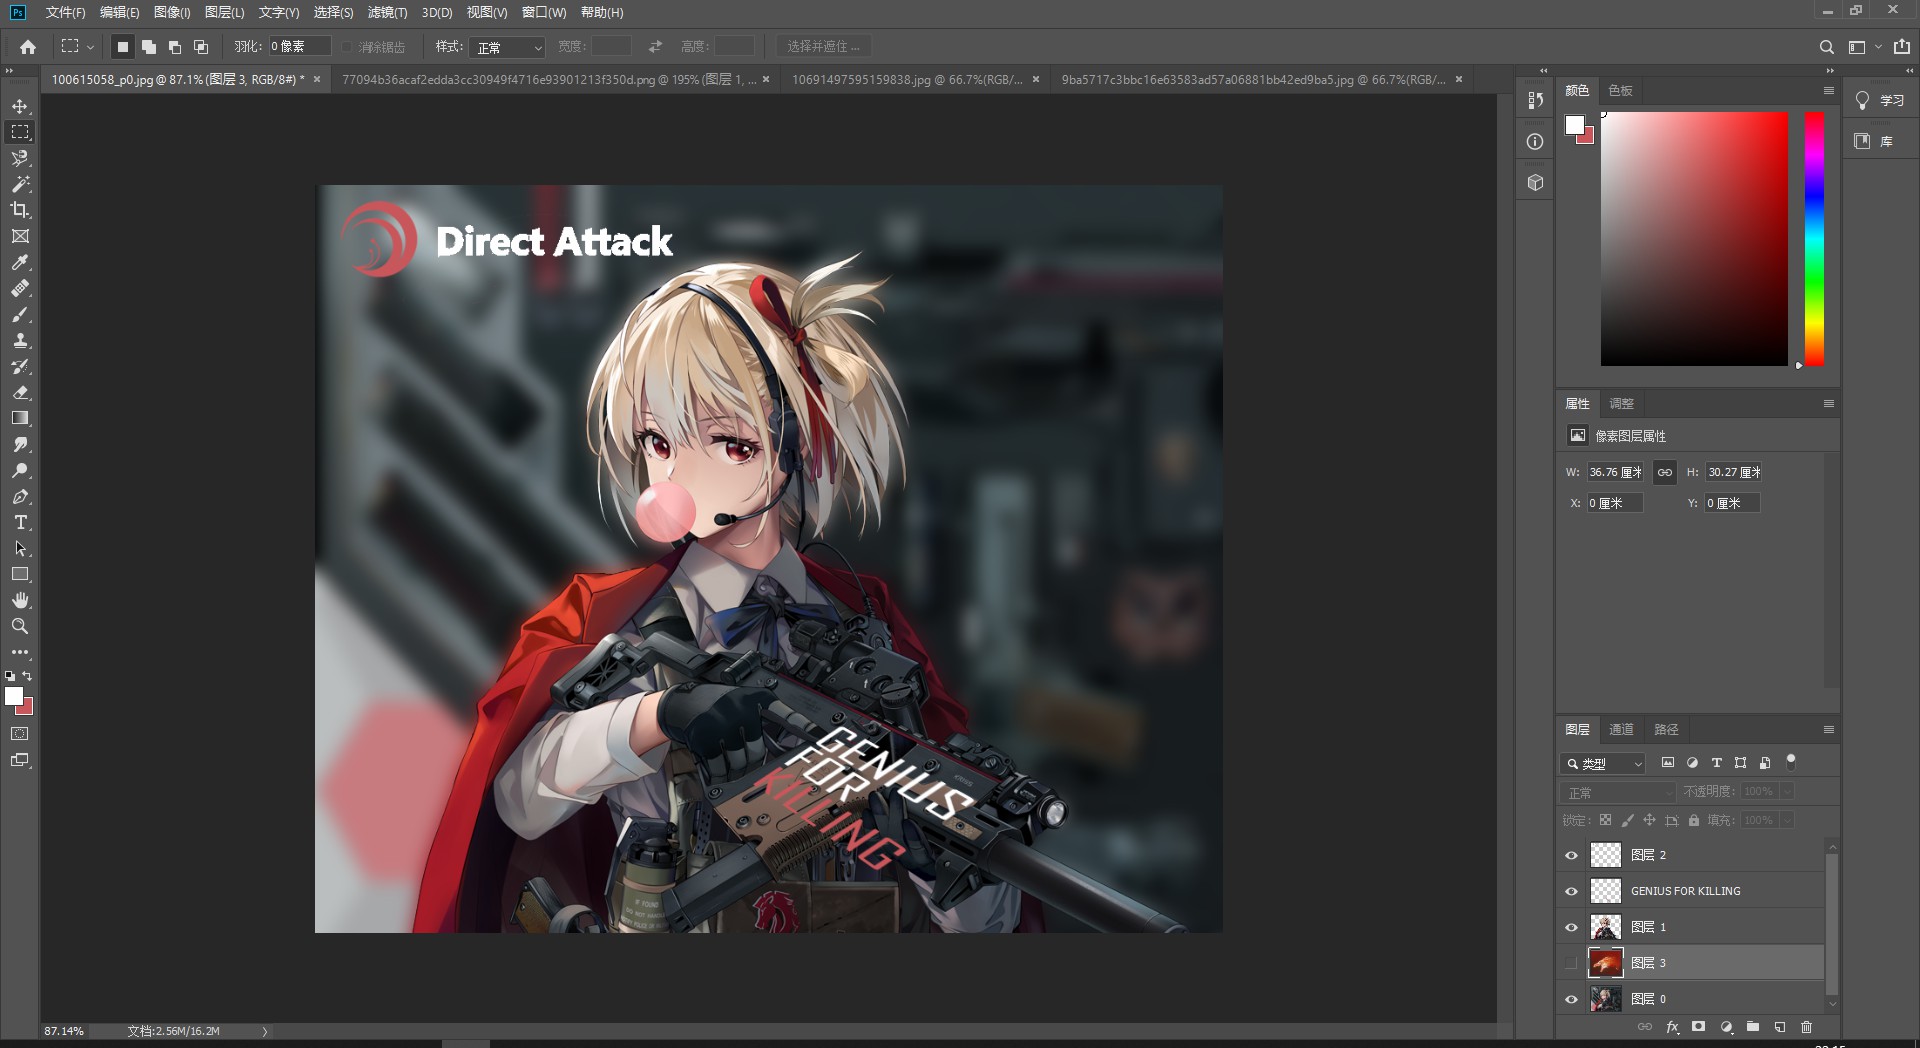
Task: Toggle the layer filter on/off switch
Action: pos(1791,762)
